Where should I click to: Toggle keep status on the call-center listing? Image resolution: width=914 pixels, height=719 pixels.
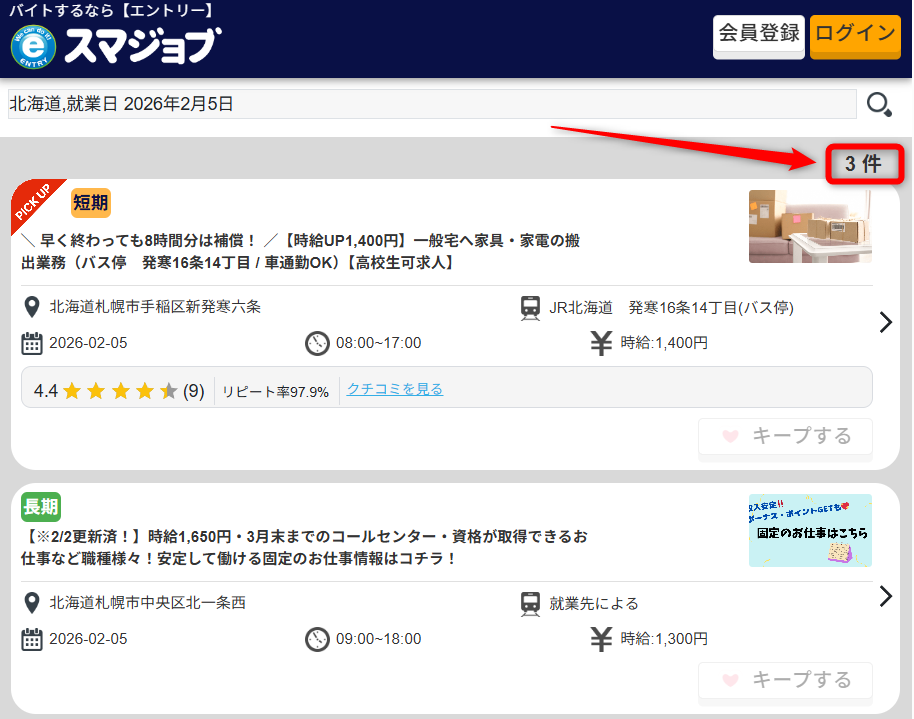(x=785, y=680)
